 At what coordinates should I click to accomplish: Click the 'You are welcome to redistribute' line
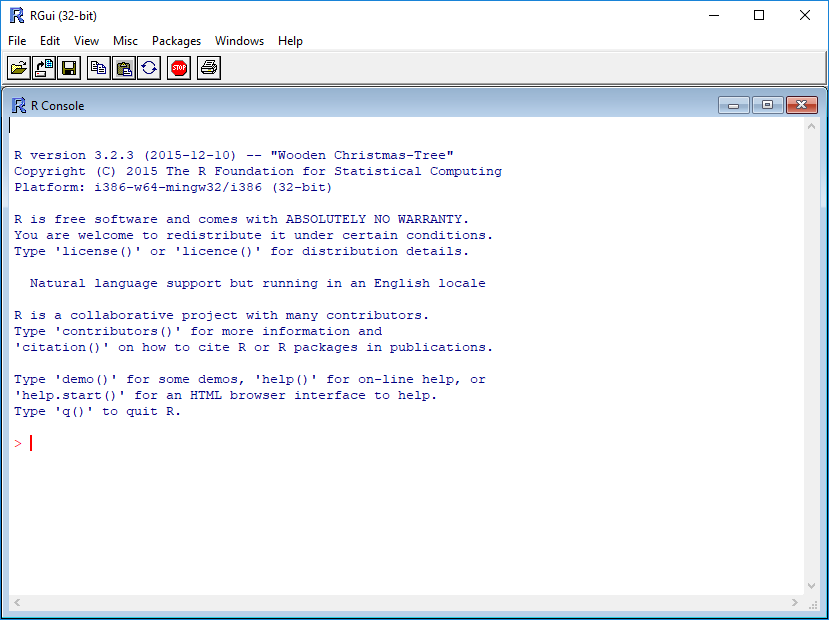click(253, 235)
